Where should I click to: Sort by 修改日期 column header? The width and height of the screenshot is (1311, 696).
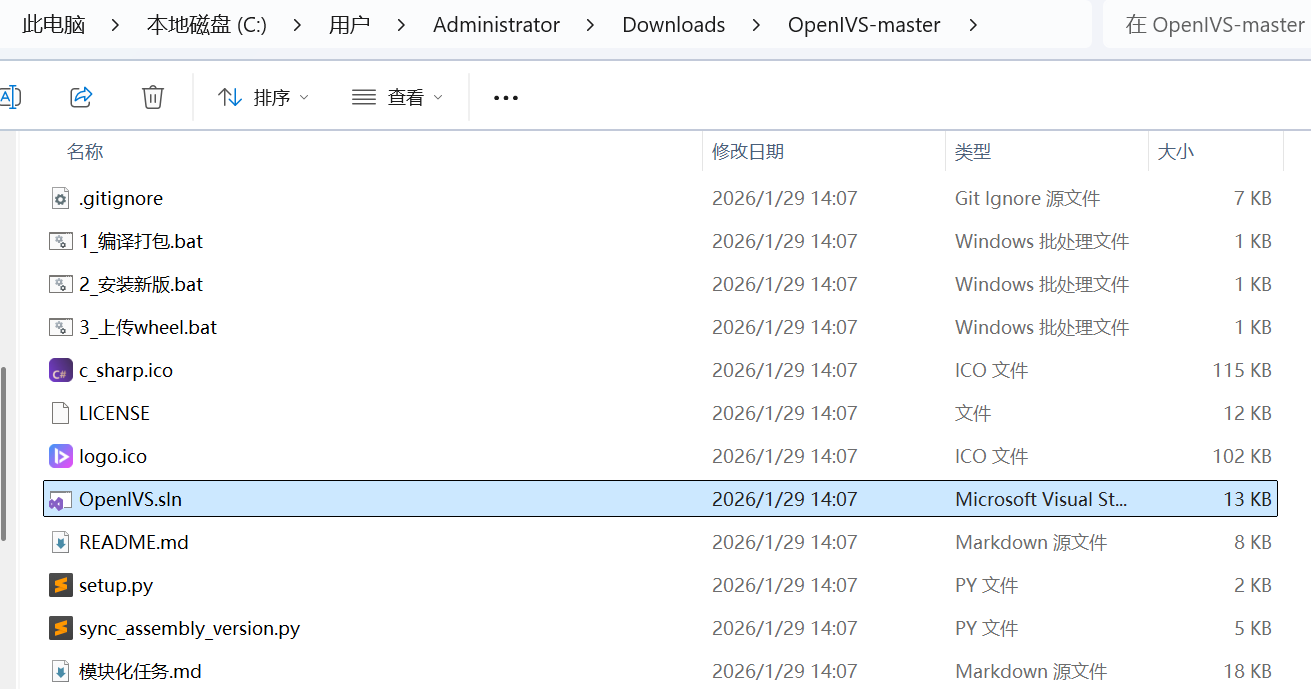(x=748, y=152)
